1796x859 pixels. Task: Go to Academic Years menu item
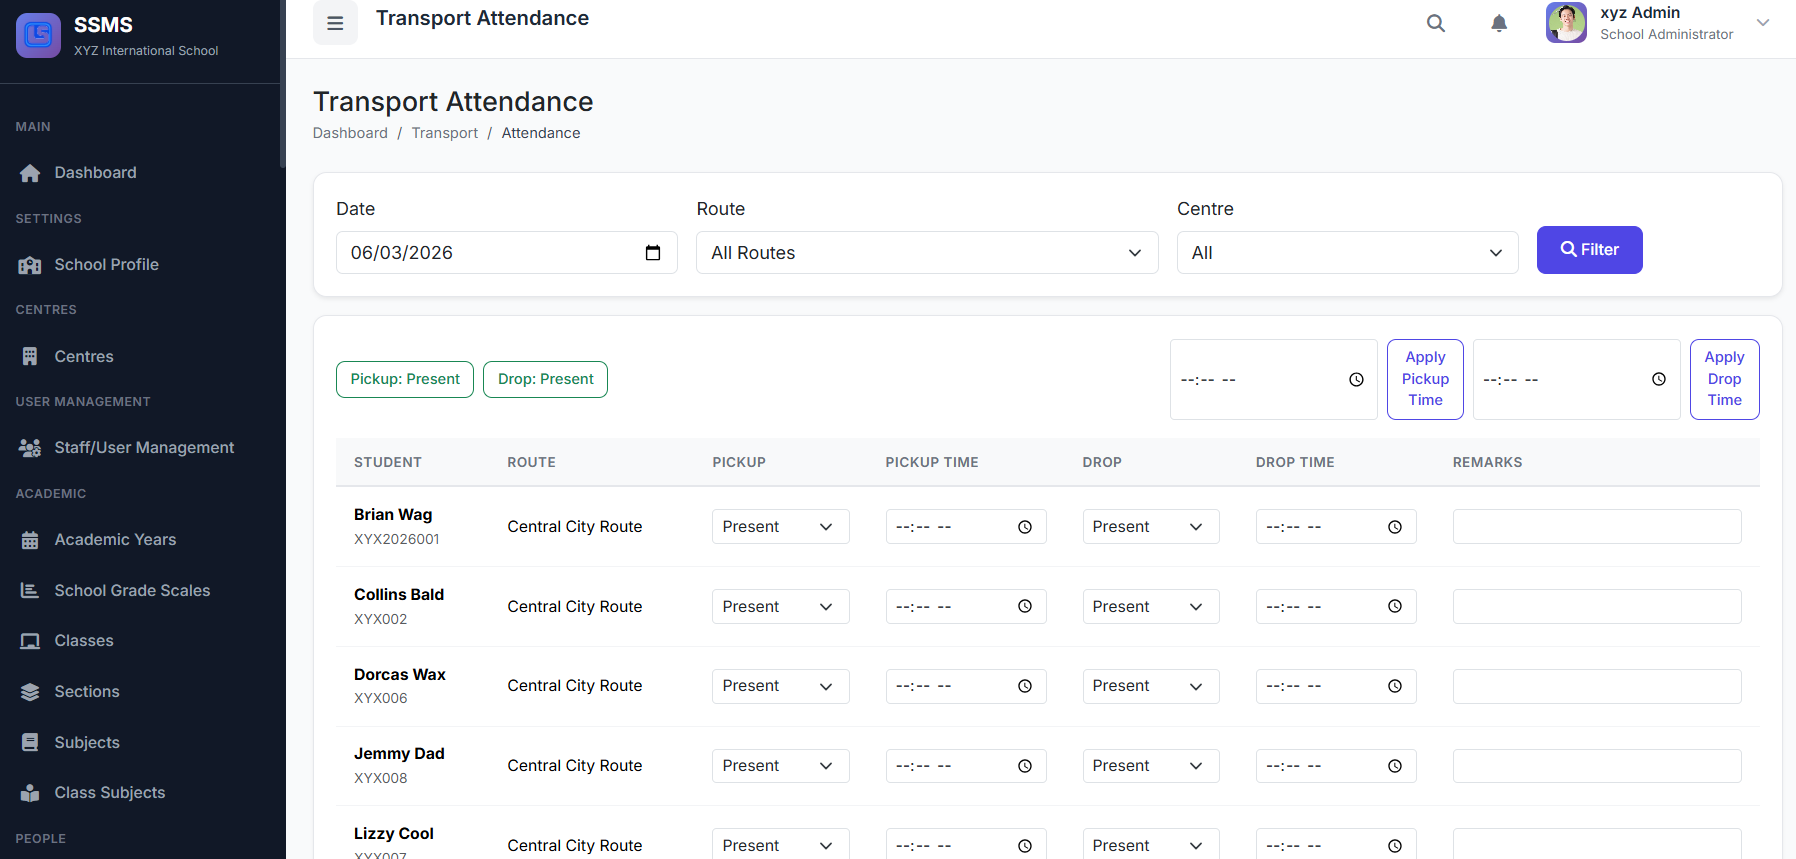115,540
